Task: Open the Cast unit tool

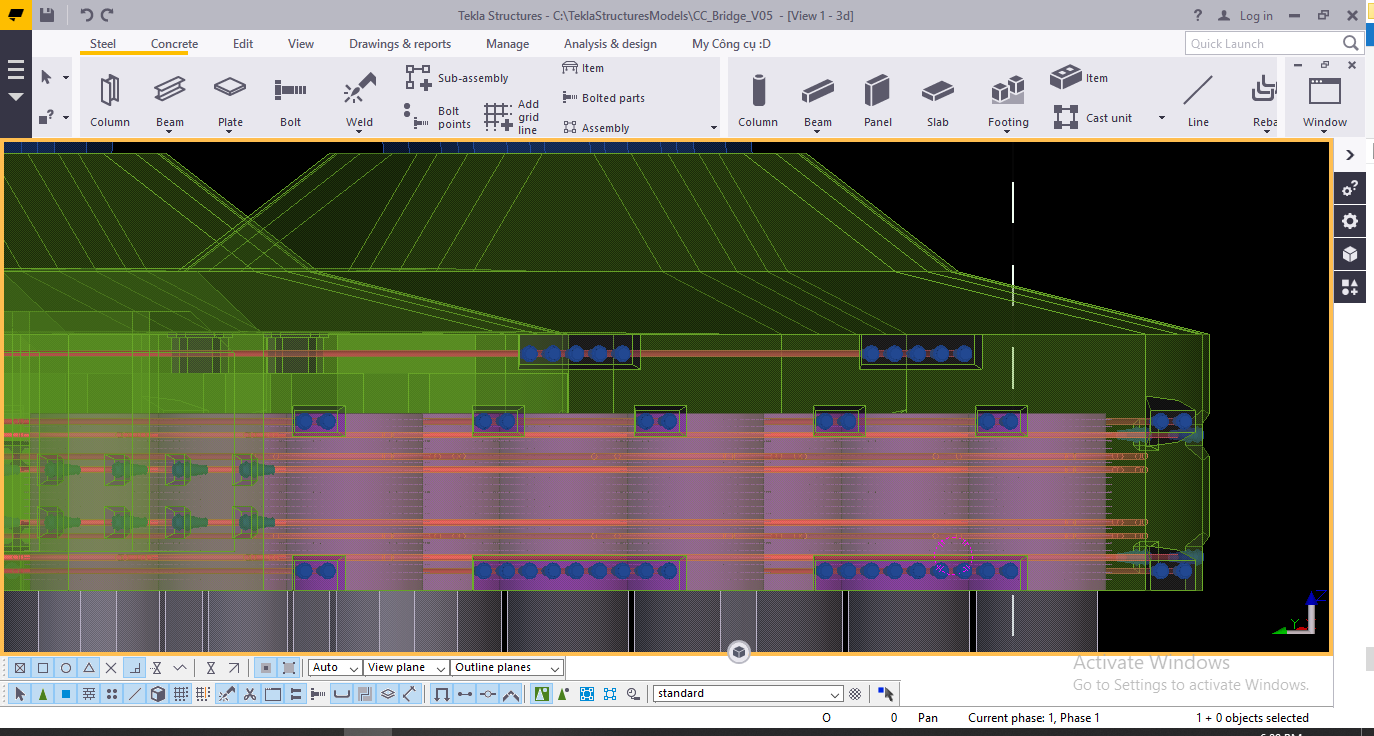Action: (1092, 118)
